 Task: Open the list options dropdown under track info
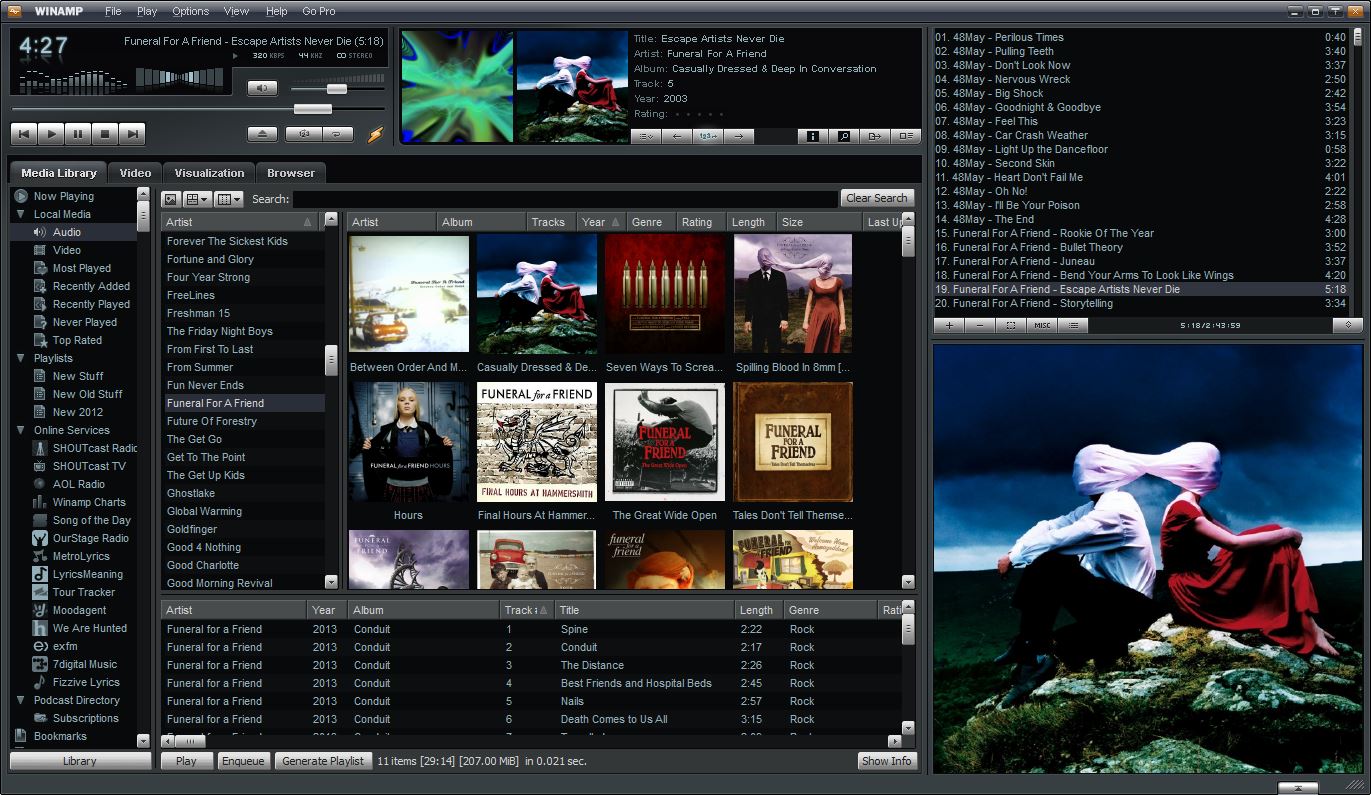click(646, 136)
